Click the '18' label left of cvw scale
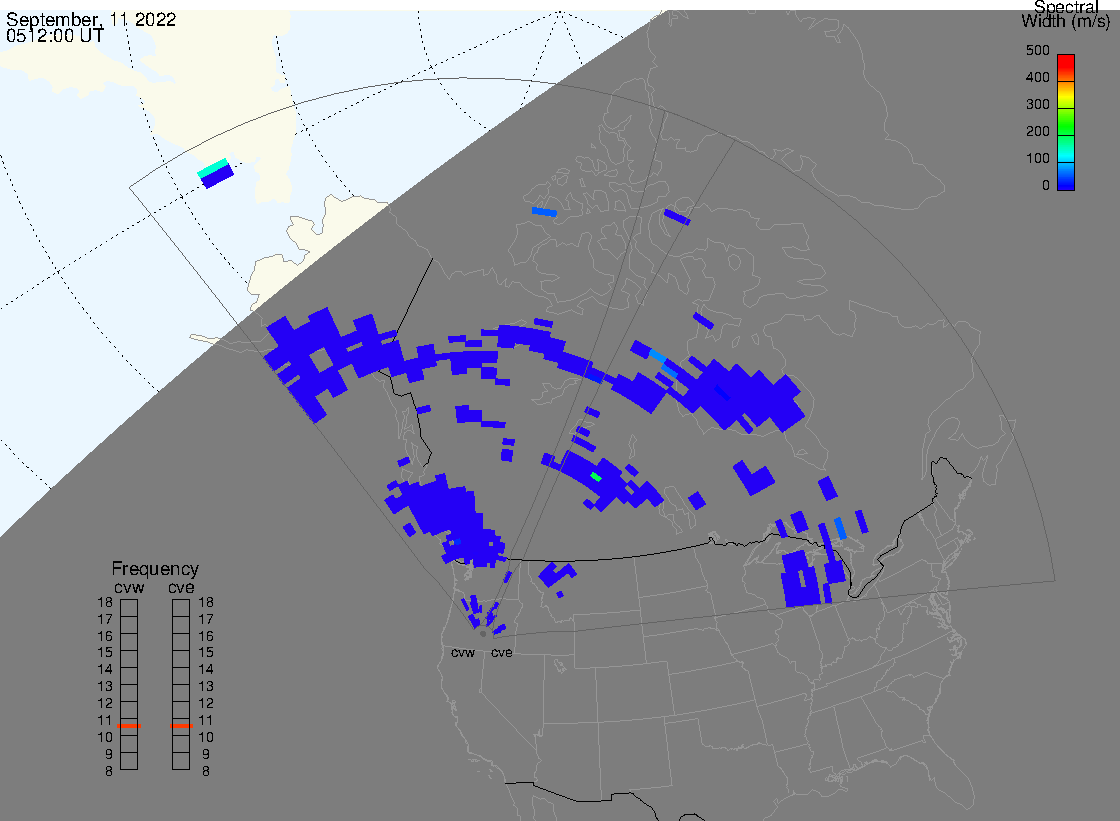Screen dimensions: 1120x821 tap(105, 602)
